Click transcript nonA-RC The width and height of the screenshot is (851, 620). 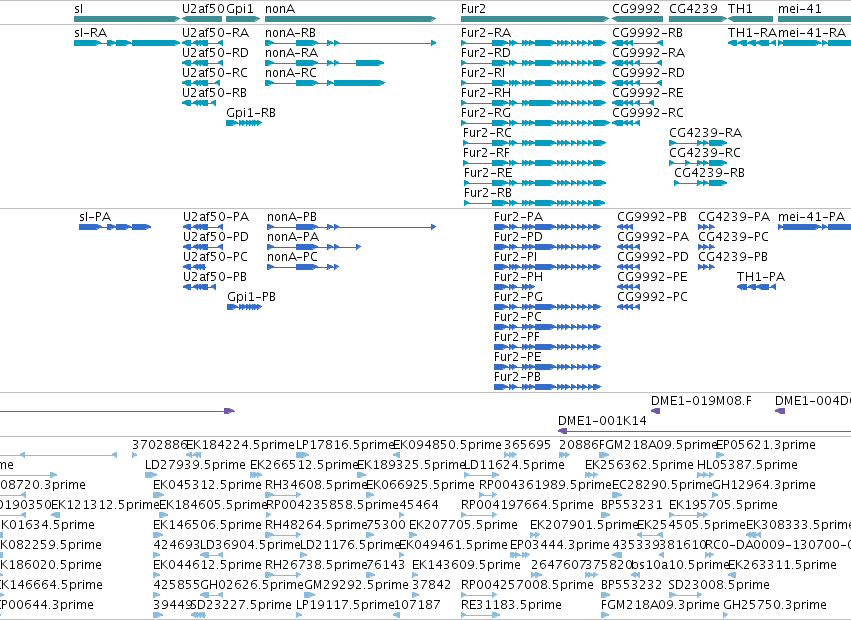pos(325,83)
